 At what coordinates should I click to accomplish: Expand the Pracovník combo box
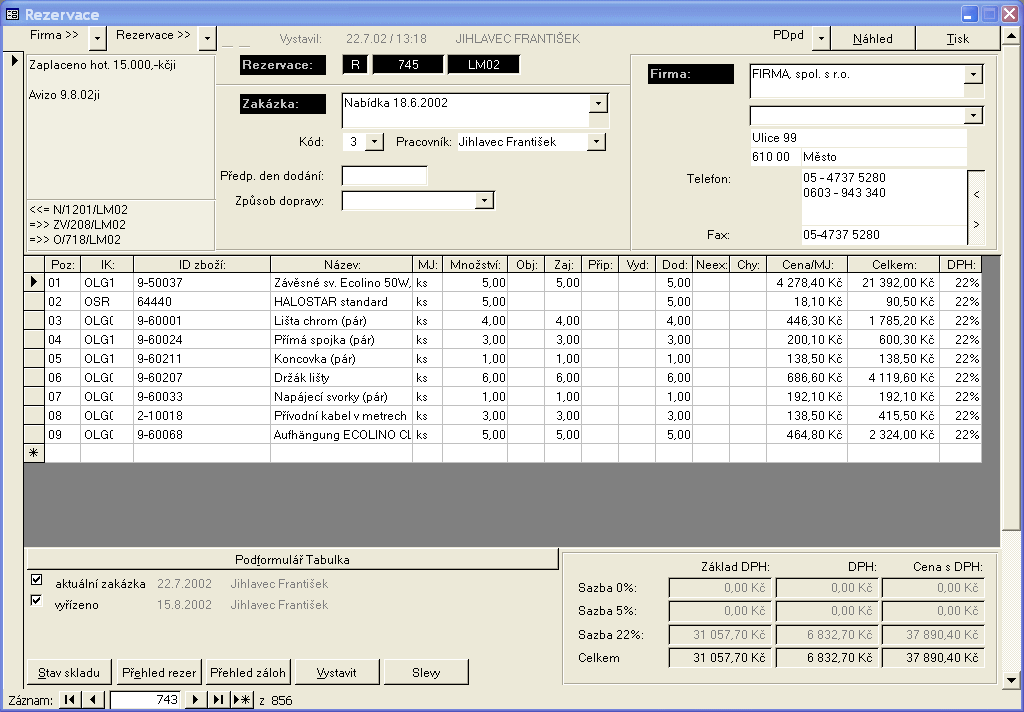(596, 142)
